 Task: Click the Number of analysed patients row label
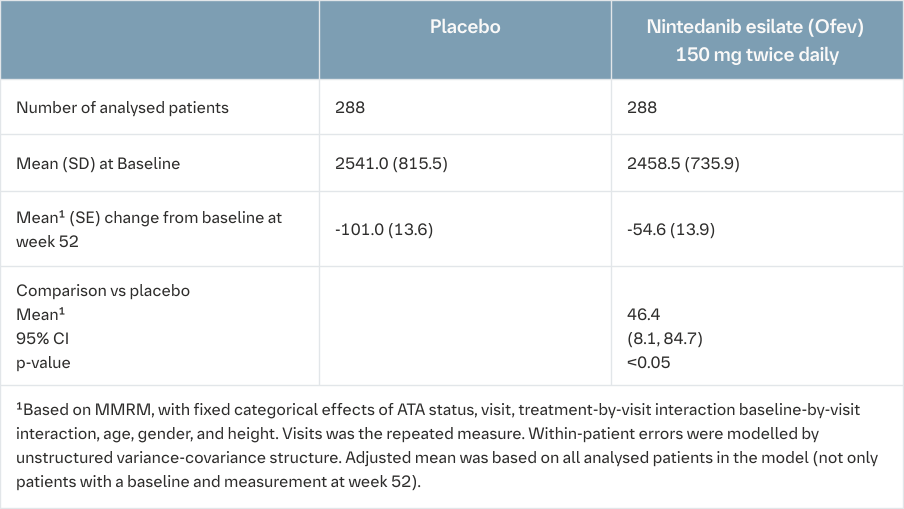123,107
